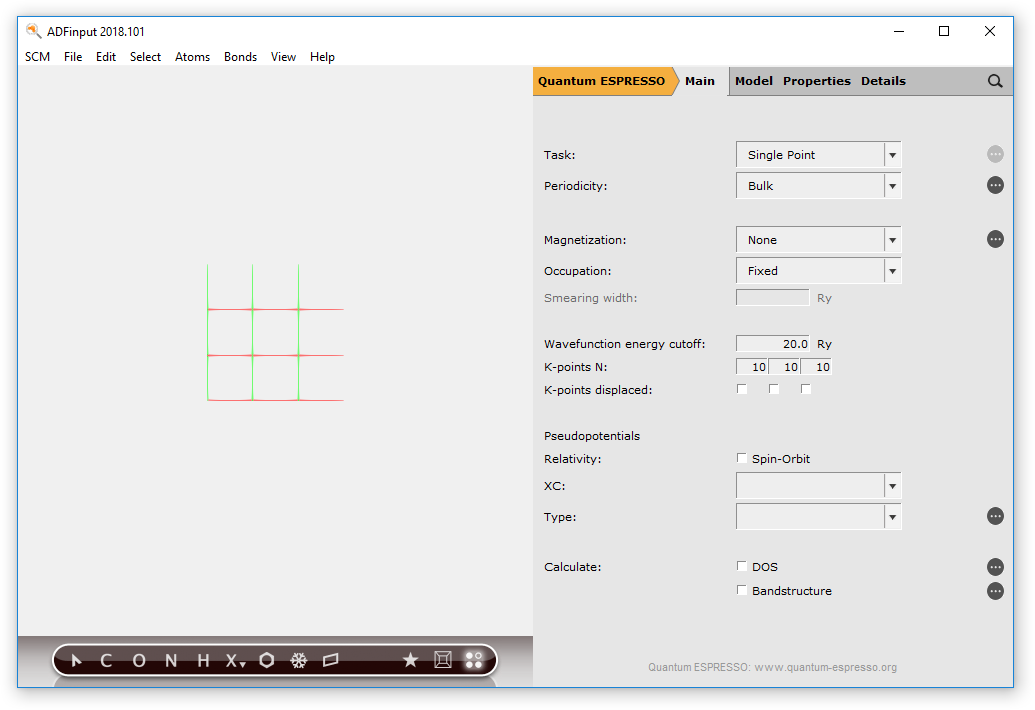The height and width of the screenshot is (710, 1035).
Task: Open the Quantum ESPRESSO engine selector
Action: [604, 81]
